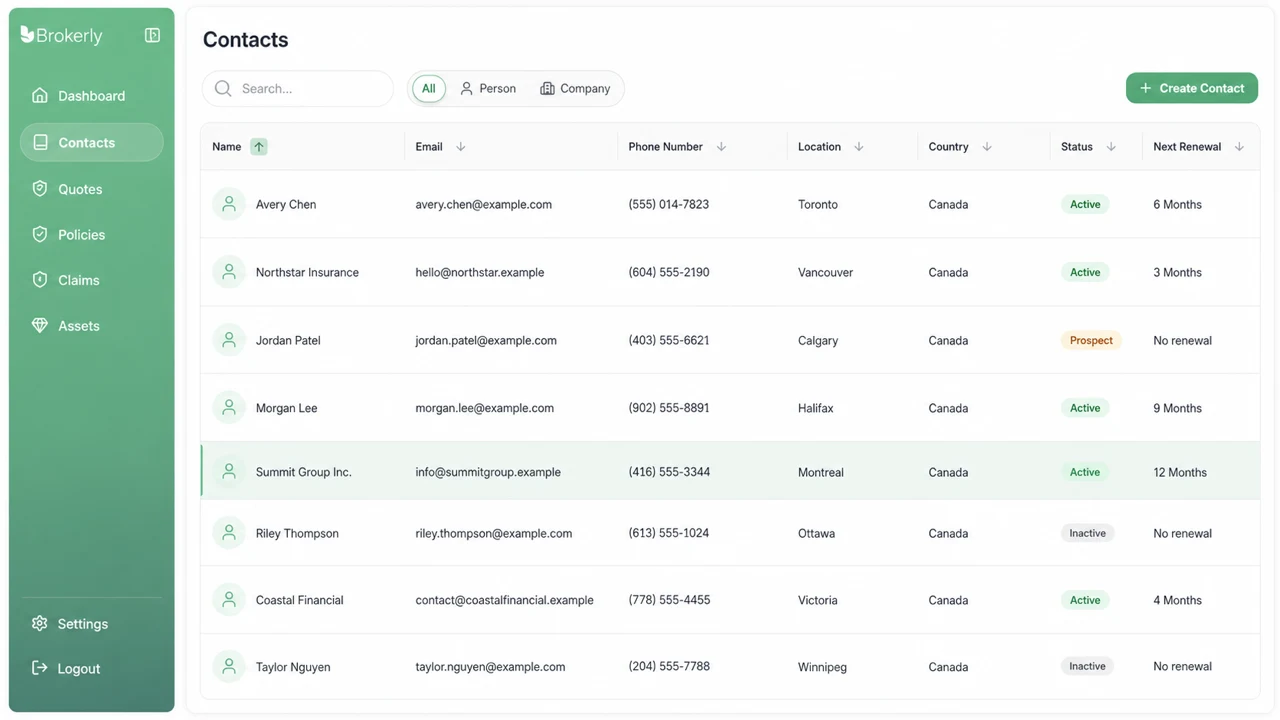Screen dimensions: 1280x720
Task: Click the Name column header text
Action: click(227, 147)
